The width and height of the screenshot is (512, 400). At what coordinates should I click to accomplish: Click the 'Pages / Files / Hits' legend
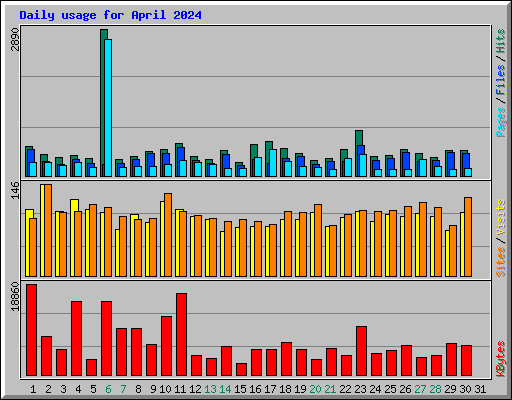pyautogui.click(x=500, y=83)
